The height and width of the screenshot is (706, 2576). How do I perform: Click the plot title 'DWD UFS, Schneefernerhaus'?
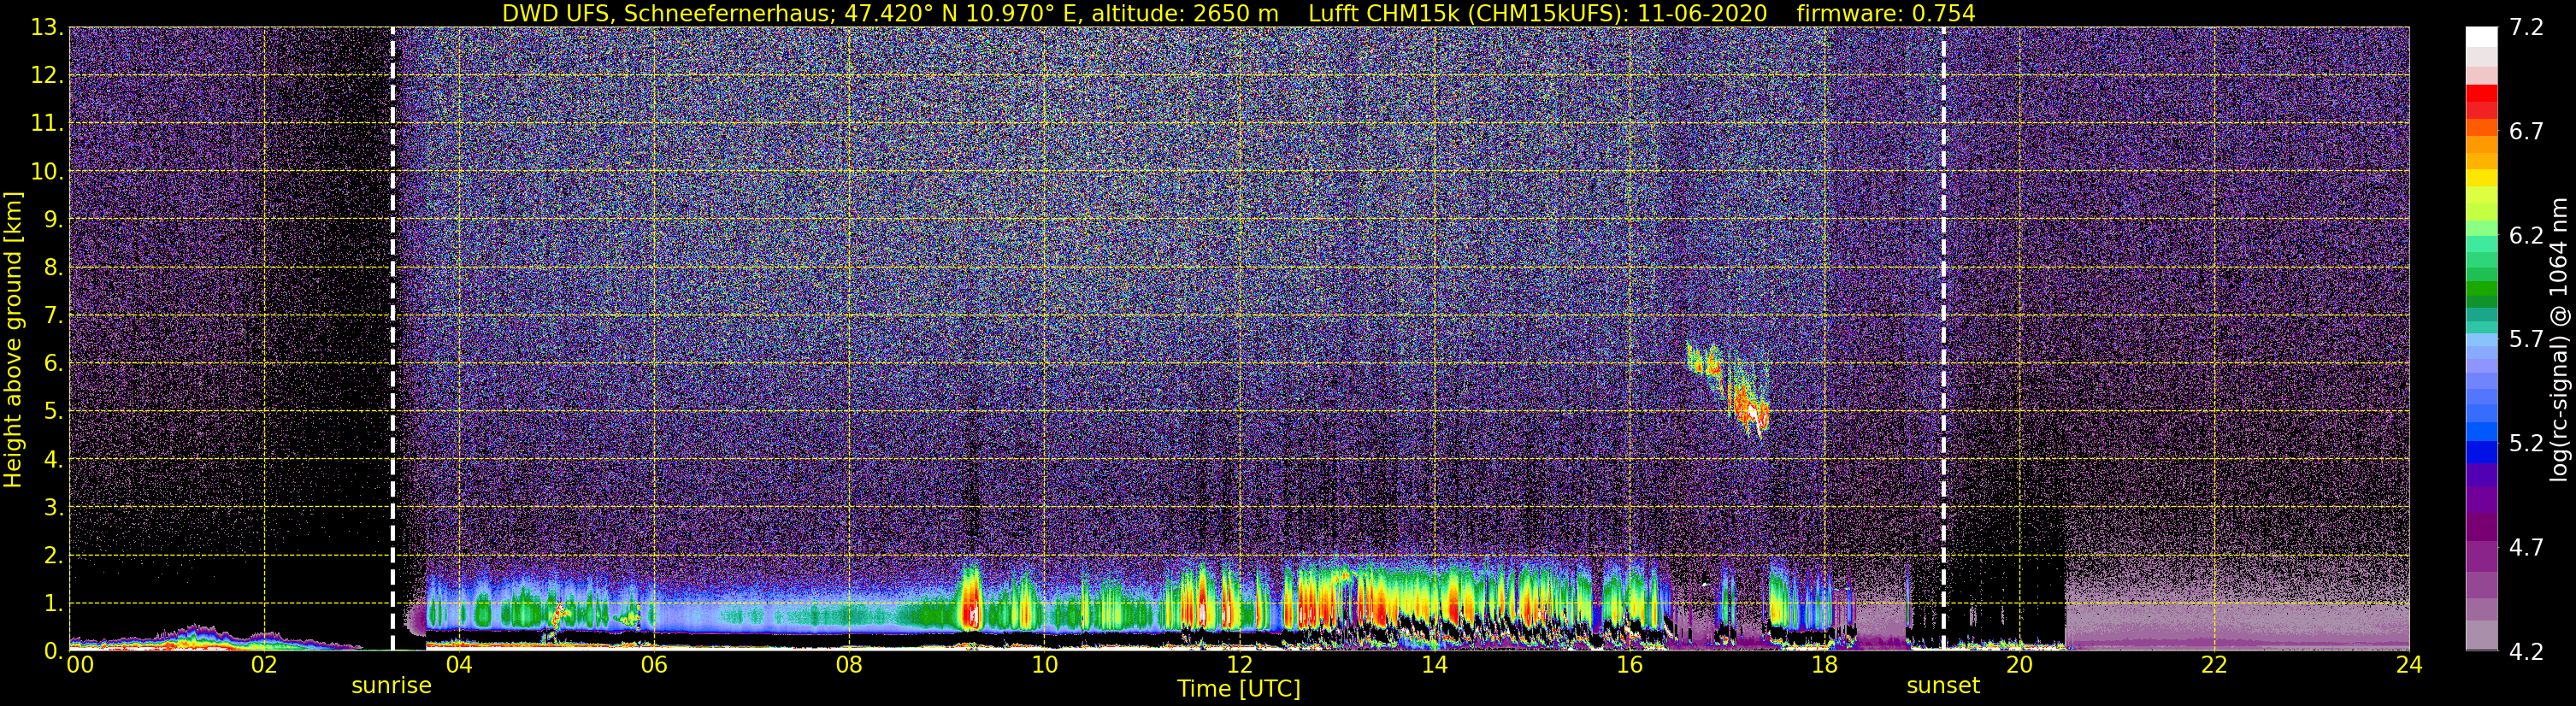tap(669, 13)
